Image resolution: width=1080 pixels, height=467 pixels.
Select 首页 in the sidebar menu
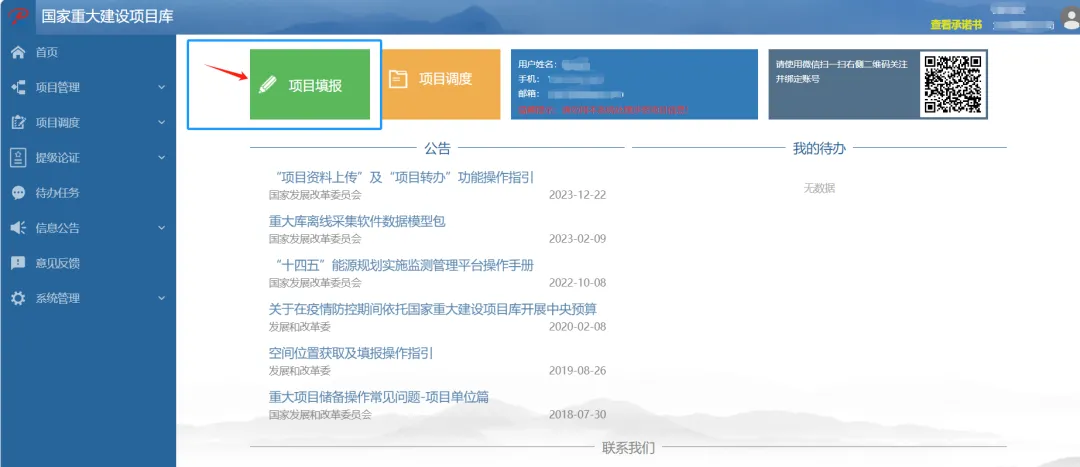pos(47,52)
